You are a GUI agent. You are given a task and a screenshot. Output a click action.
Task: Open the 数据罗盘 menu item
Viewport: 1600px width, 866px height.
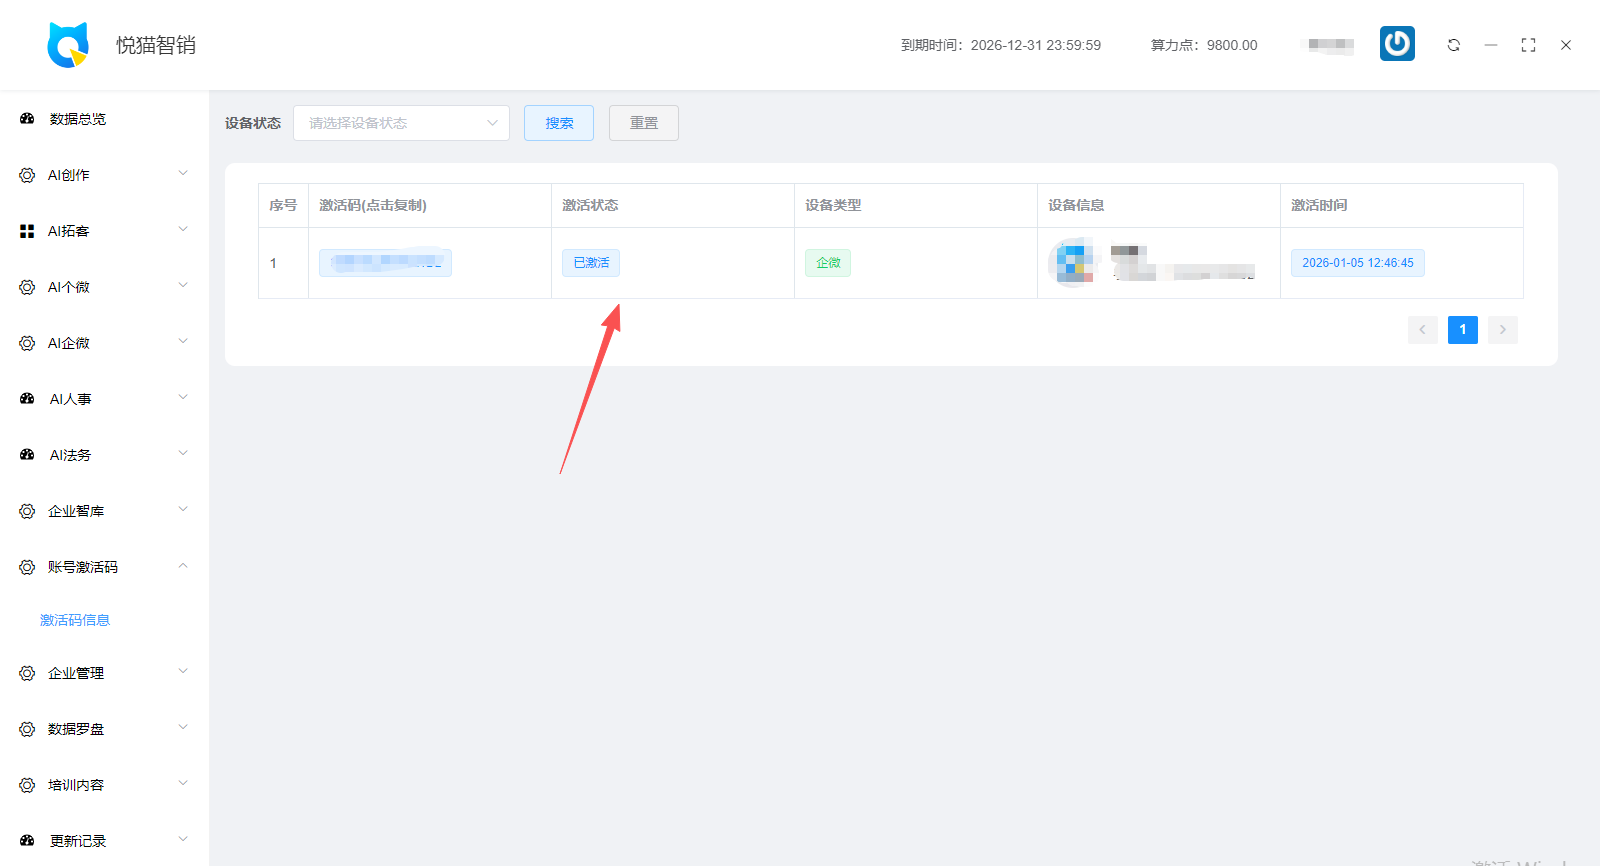76,729
